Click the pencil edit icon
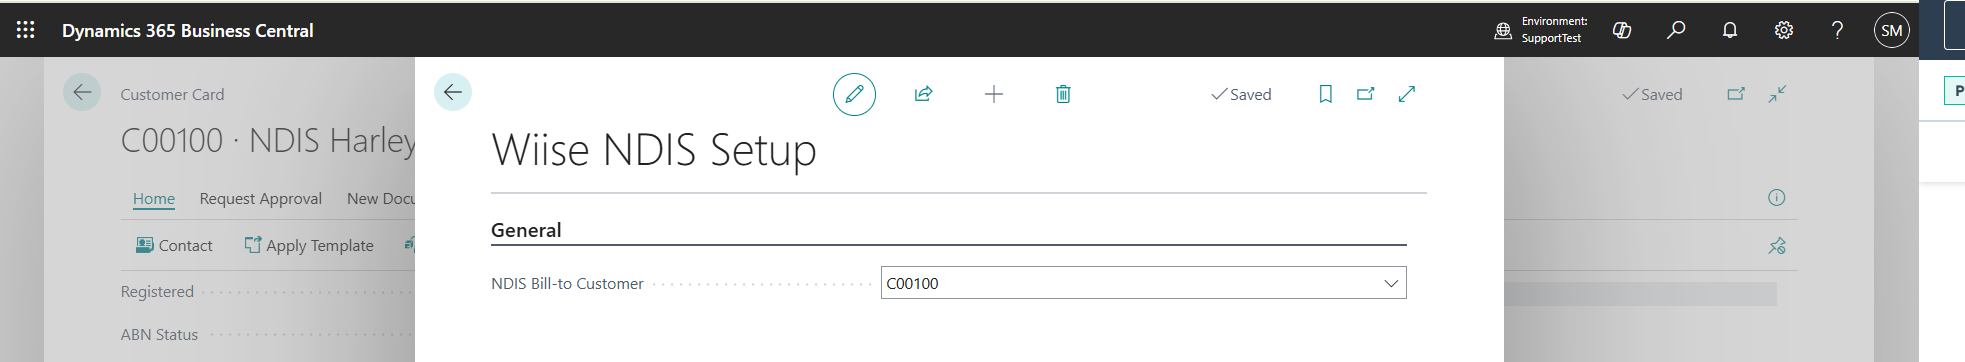The width and height of the screenshot is (1965, 362). tap(854, 94)
